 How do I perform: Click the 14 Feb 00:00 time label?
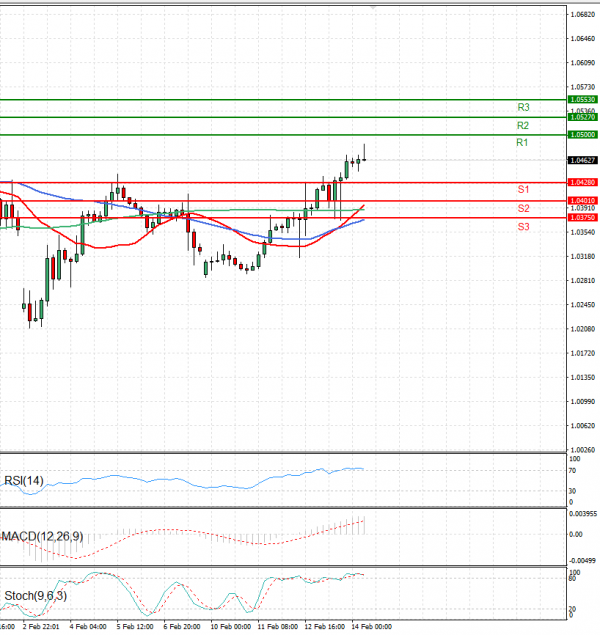point(371,626)
